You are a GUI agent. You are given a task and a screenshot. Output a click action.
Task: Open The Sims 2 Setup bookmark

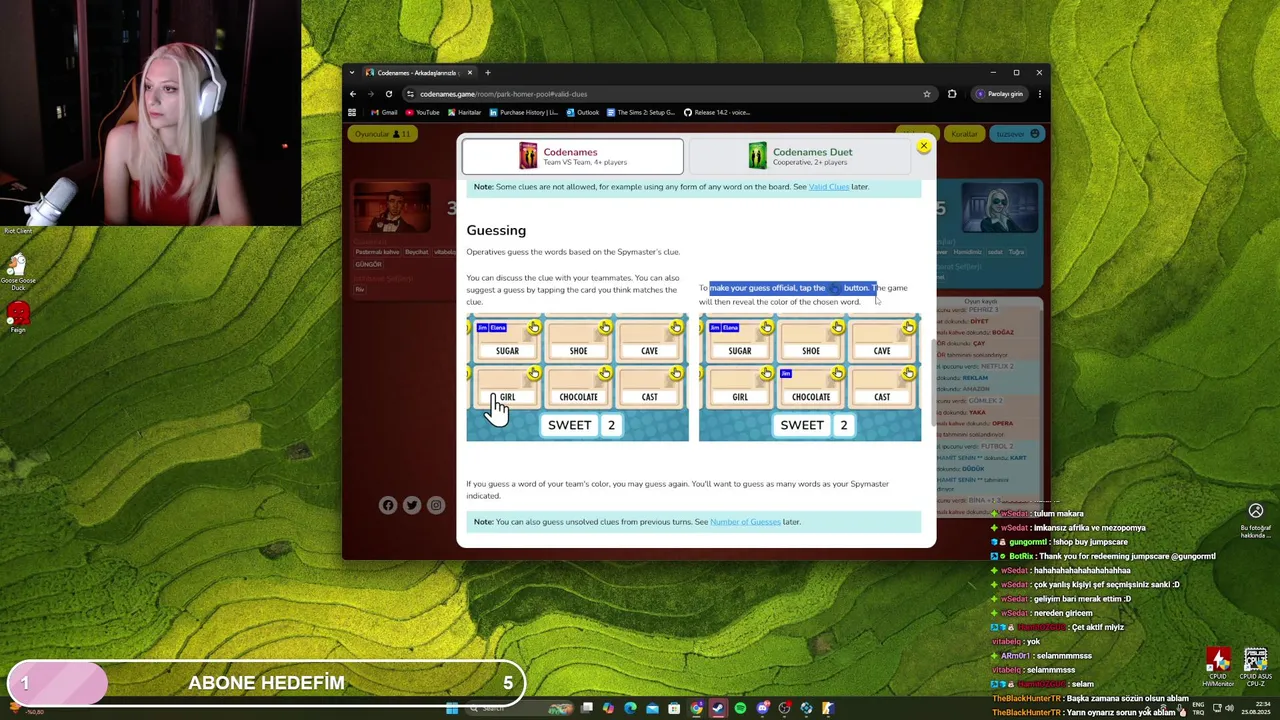coord(641,112)
